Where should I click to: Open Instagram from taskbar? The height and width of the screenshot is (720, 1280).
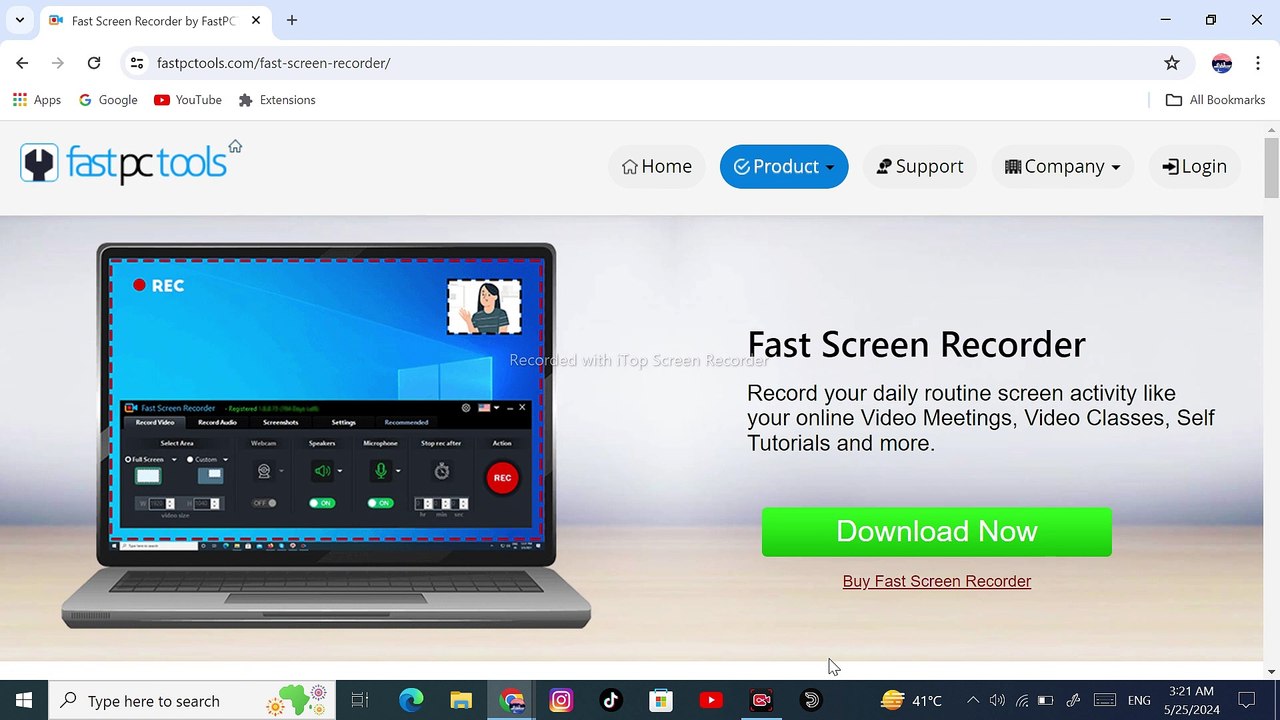561,700
